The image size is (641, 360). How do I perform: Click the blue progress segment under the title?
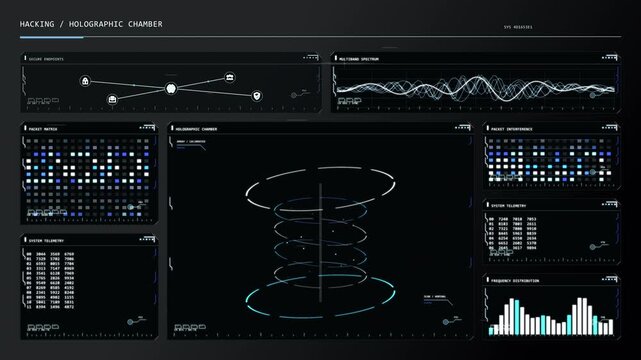click(x=52, y=37)
